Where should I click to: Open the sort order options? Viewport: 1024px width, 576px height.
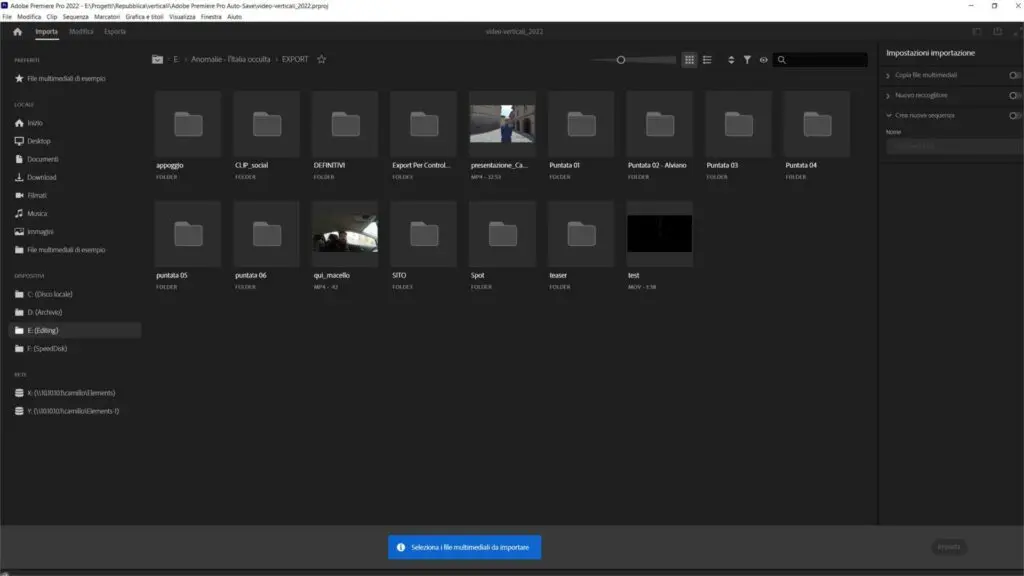731,60
